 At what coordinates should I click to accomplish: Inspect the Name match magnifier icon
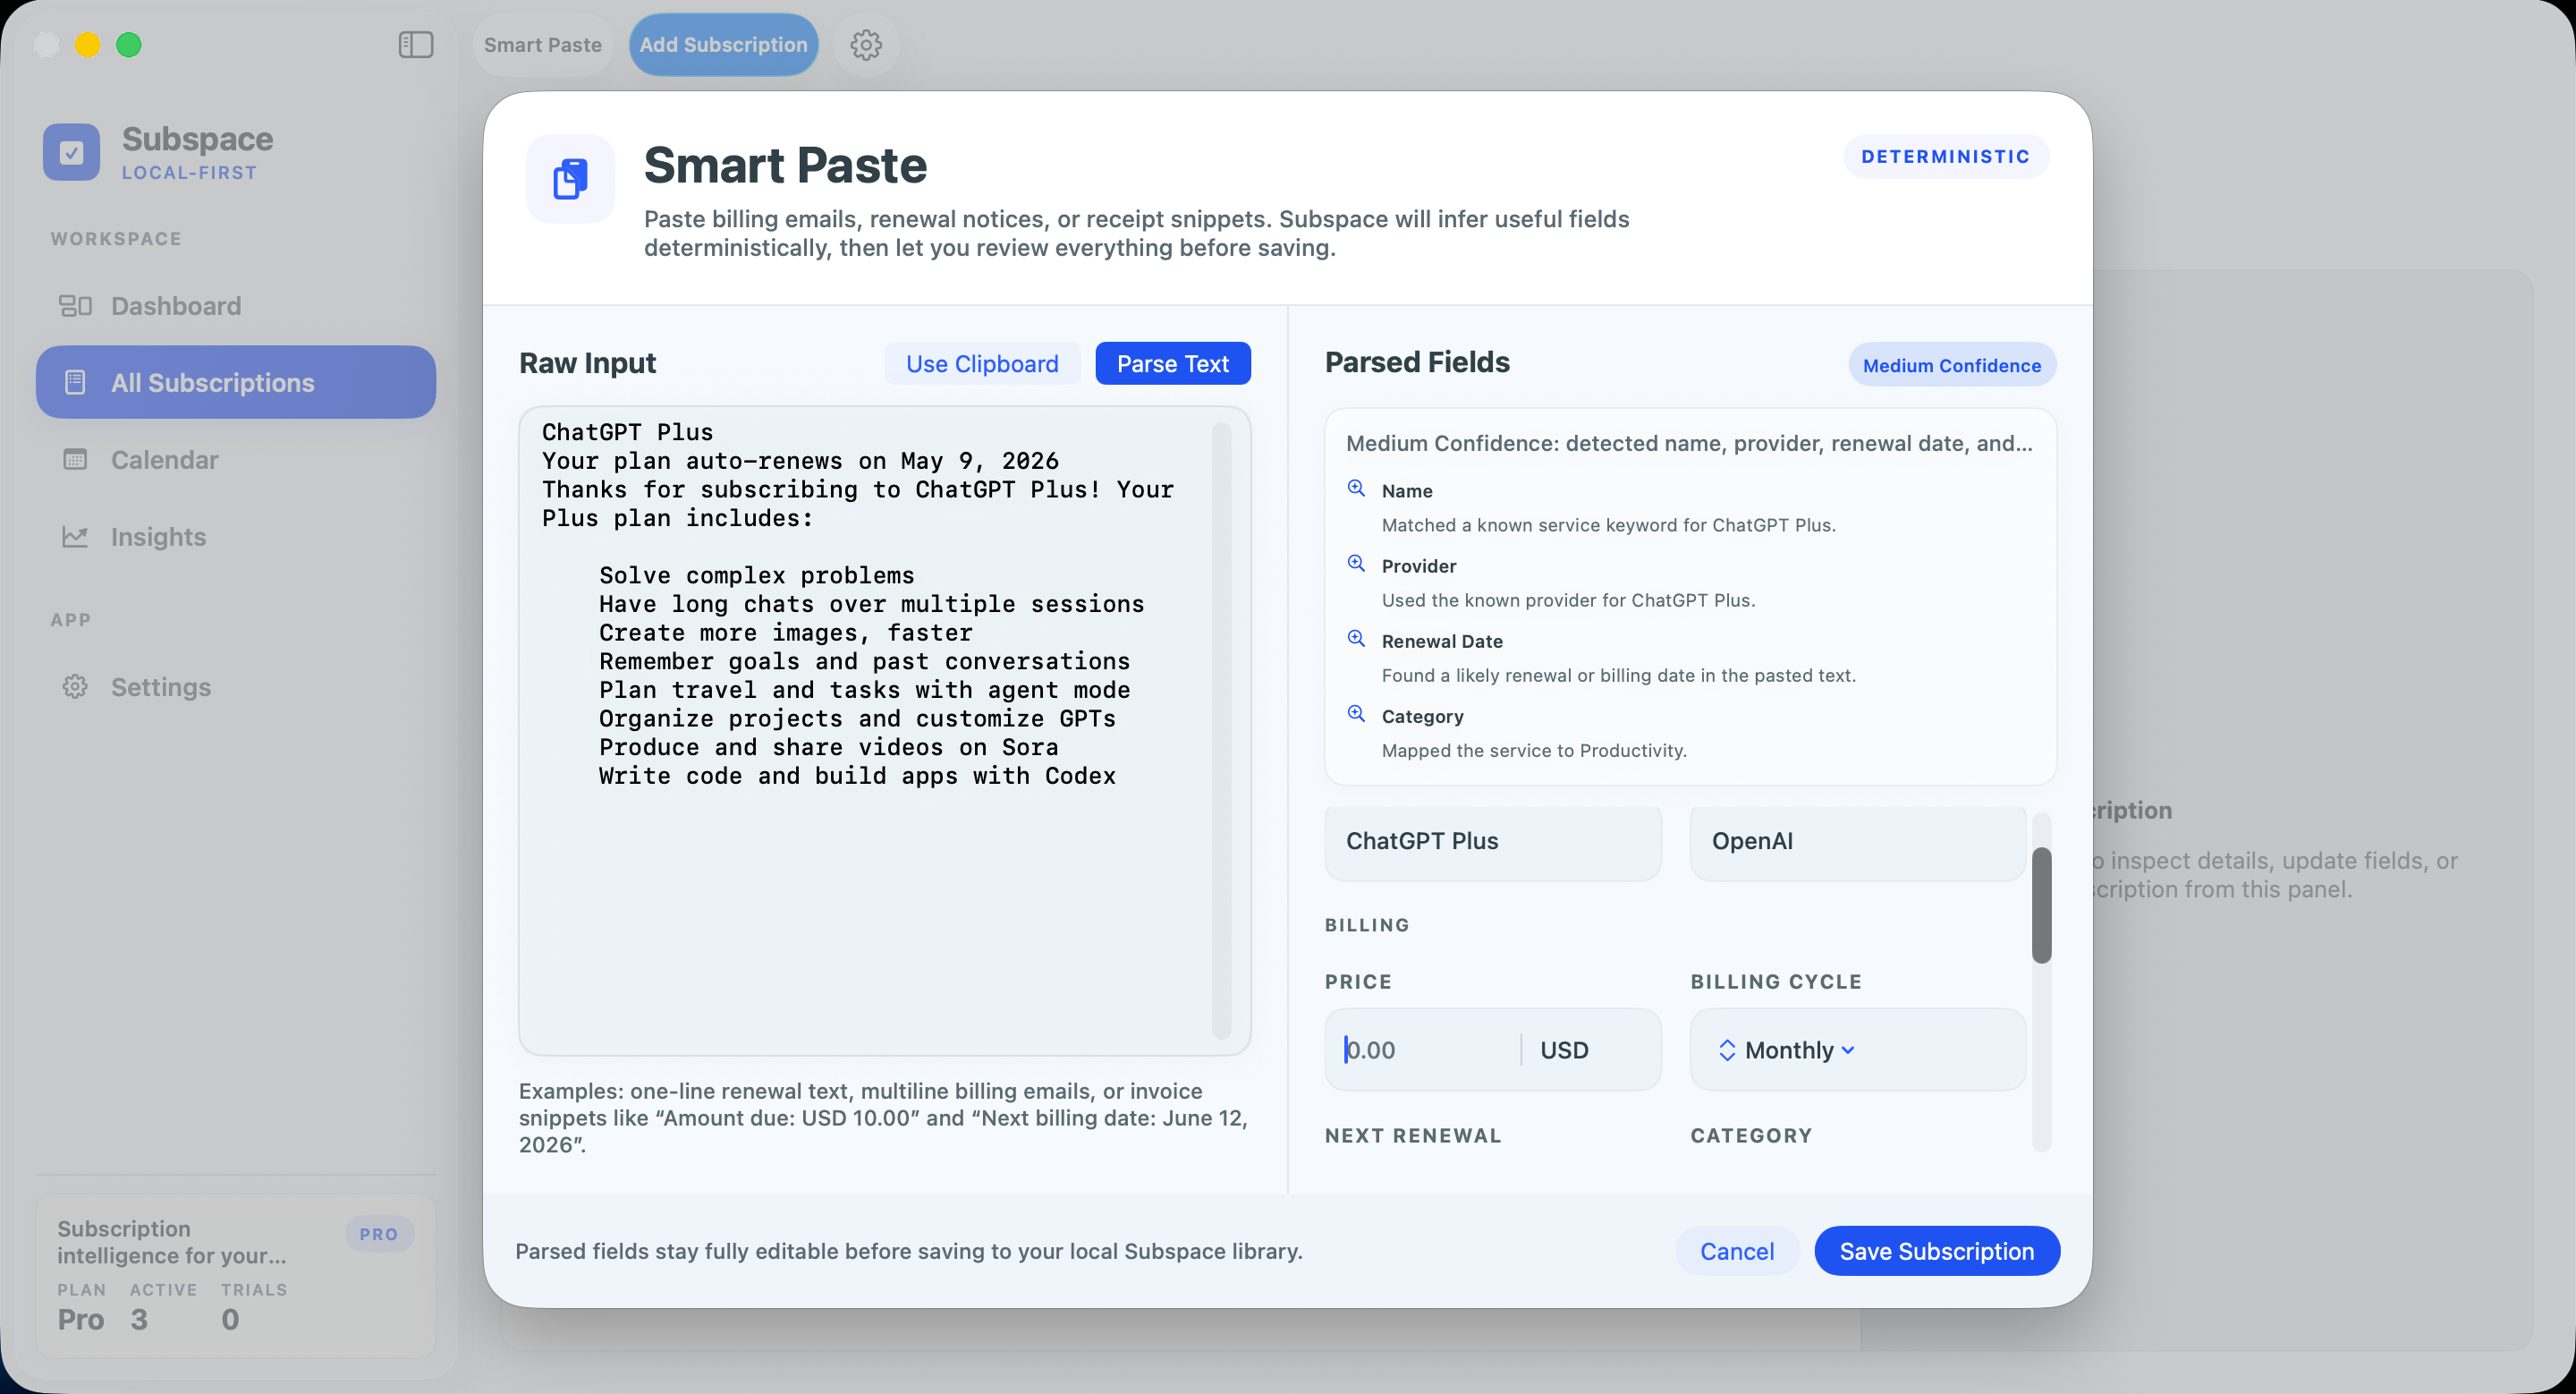[x=1356, y=488]
